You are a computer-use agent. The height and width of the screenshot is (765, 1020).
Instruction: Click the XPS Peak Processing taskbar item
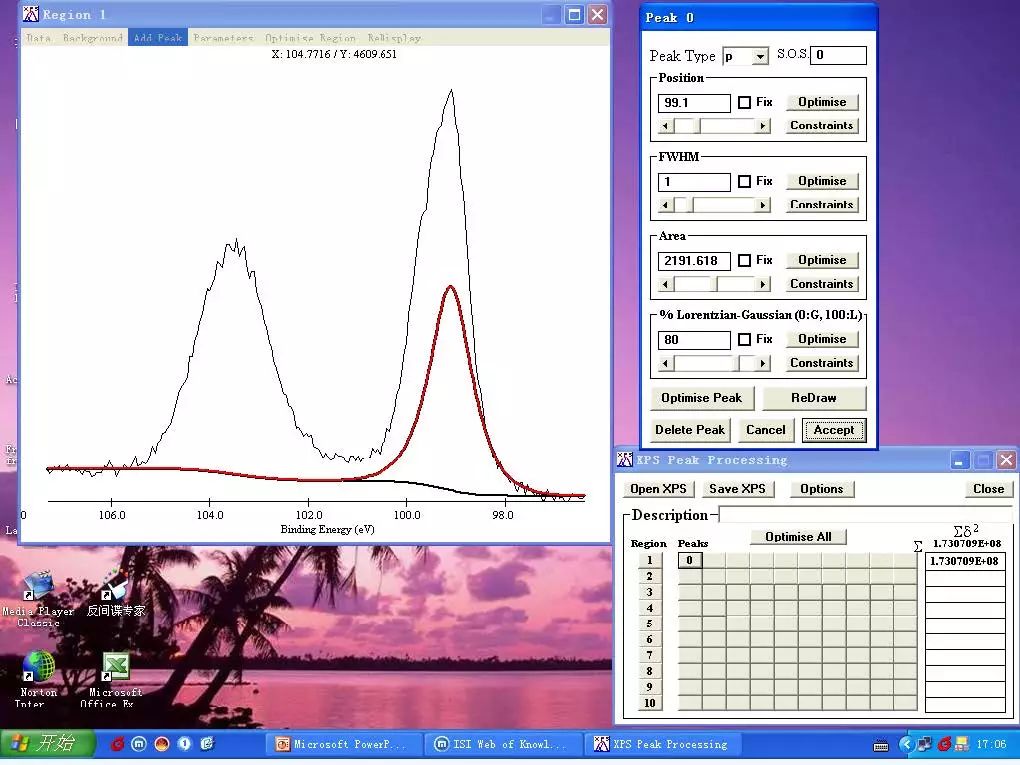663,744
